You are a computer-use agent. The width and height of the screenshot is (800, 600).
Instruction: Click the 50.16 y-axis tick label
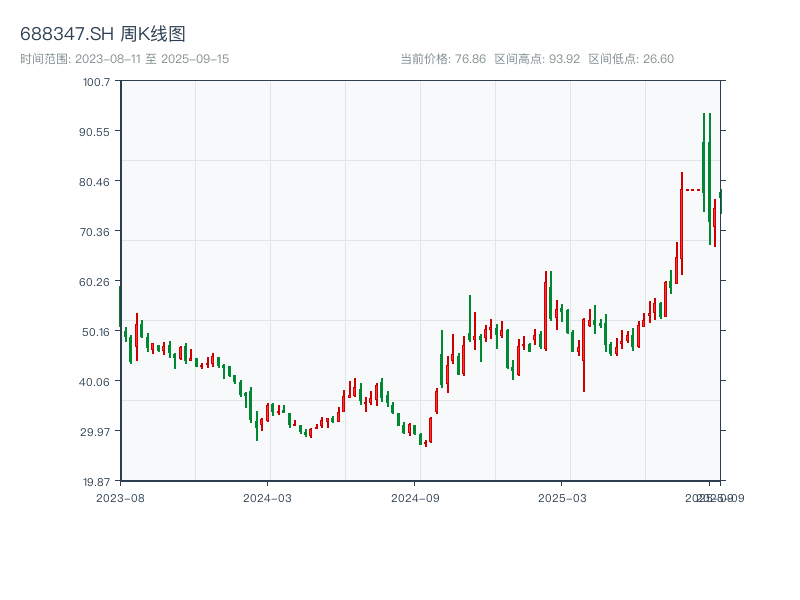(x=96, y=331)
